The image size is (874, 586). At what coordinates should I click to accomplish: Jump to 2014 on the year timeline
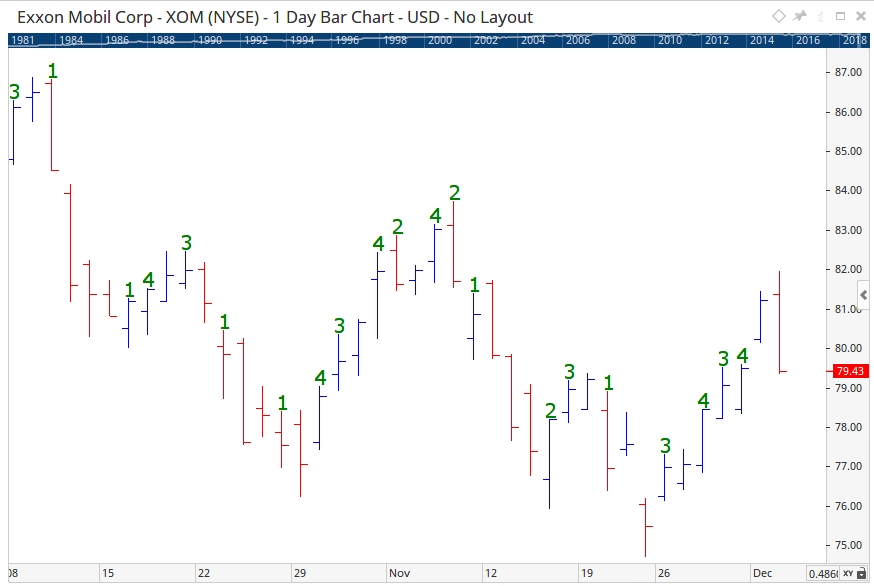tap(762, 40)
